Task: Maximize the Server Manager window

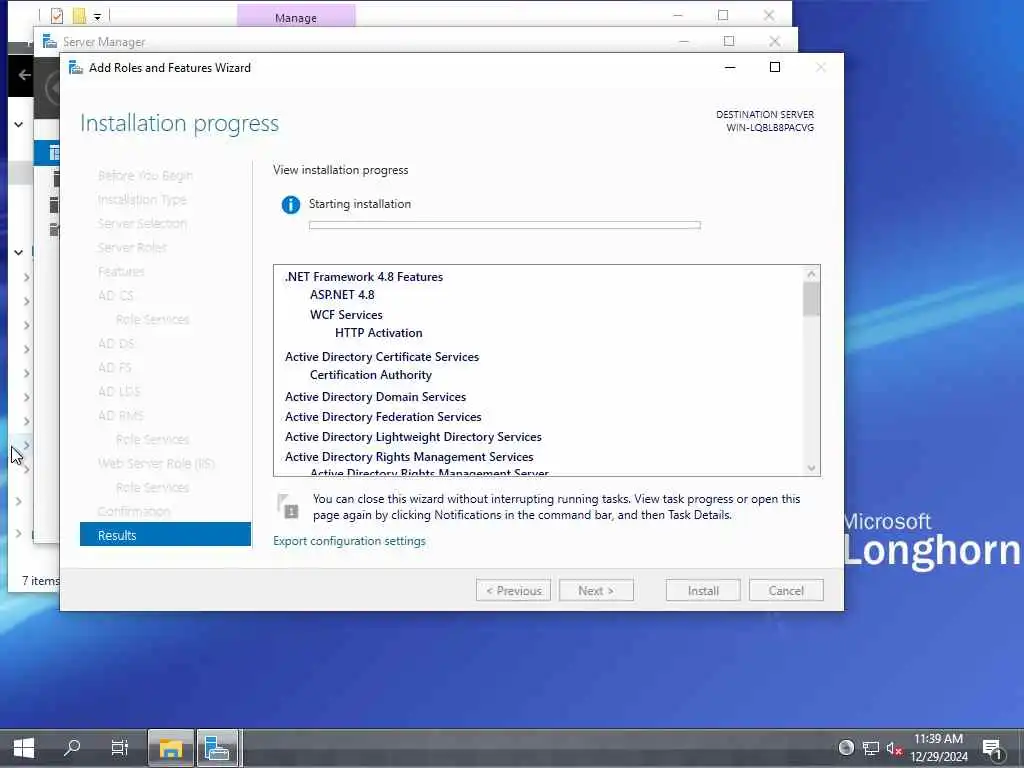Action: click(729, 41)
